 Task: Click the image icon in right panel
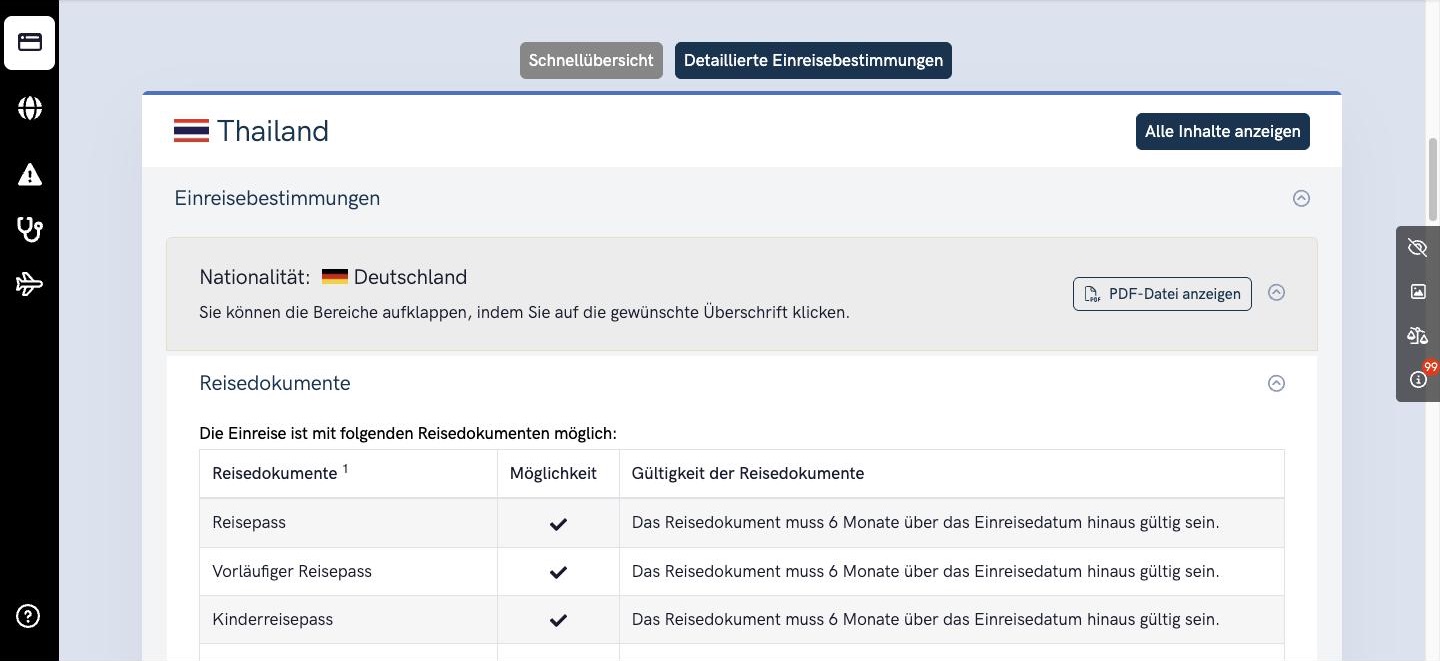click(1417, 292)
